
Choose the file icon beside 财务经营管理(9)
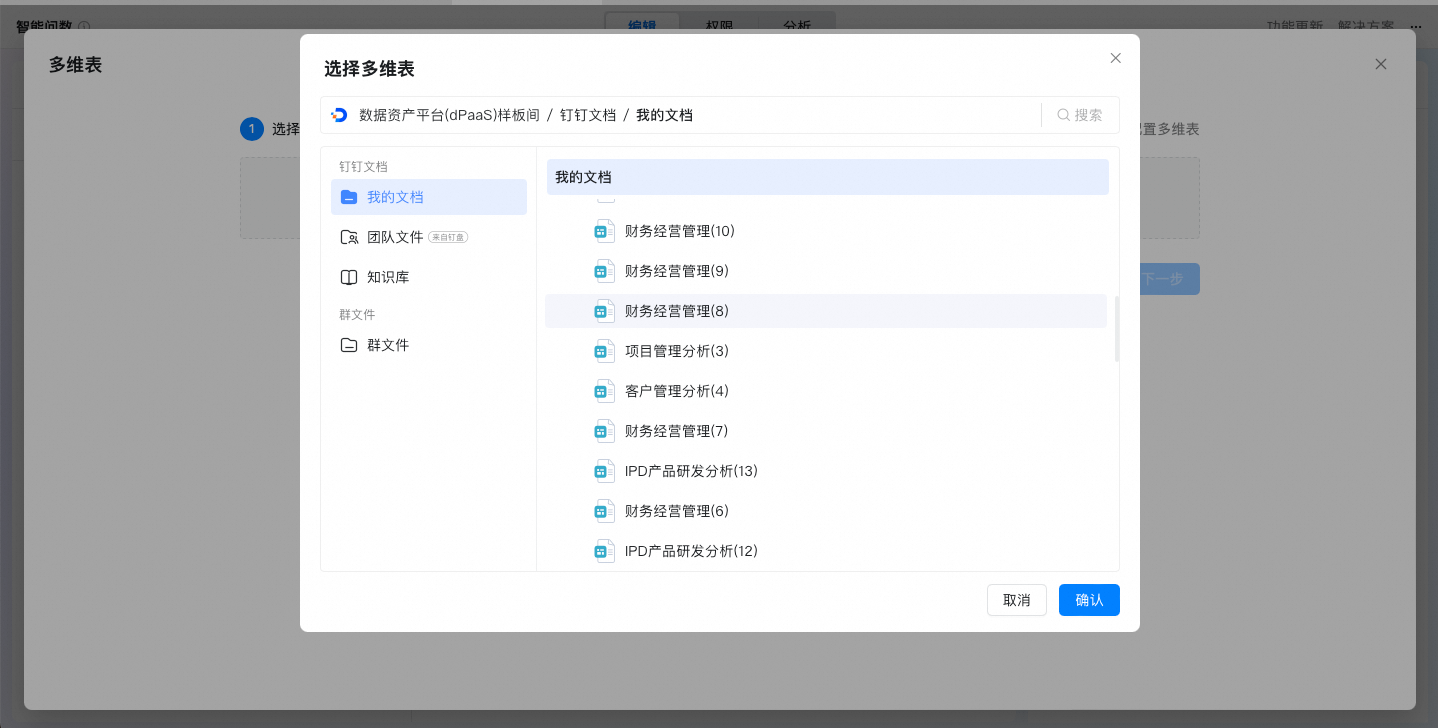604,271
